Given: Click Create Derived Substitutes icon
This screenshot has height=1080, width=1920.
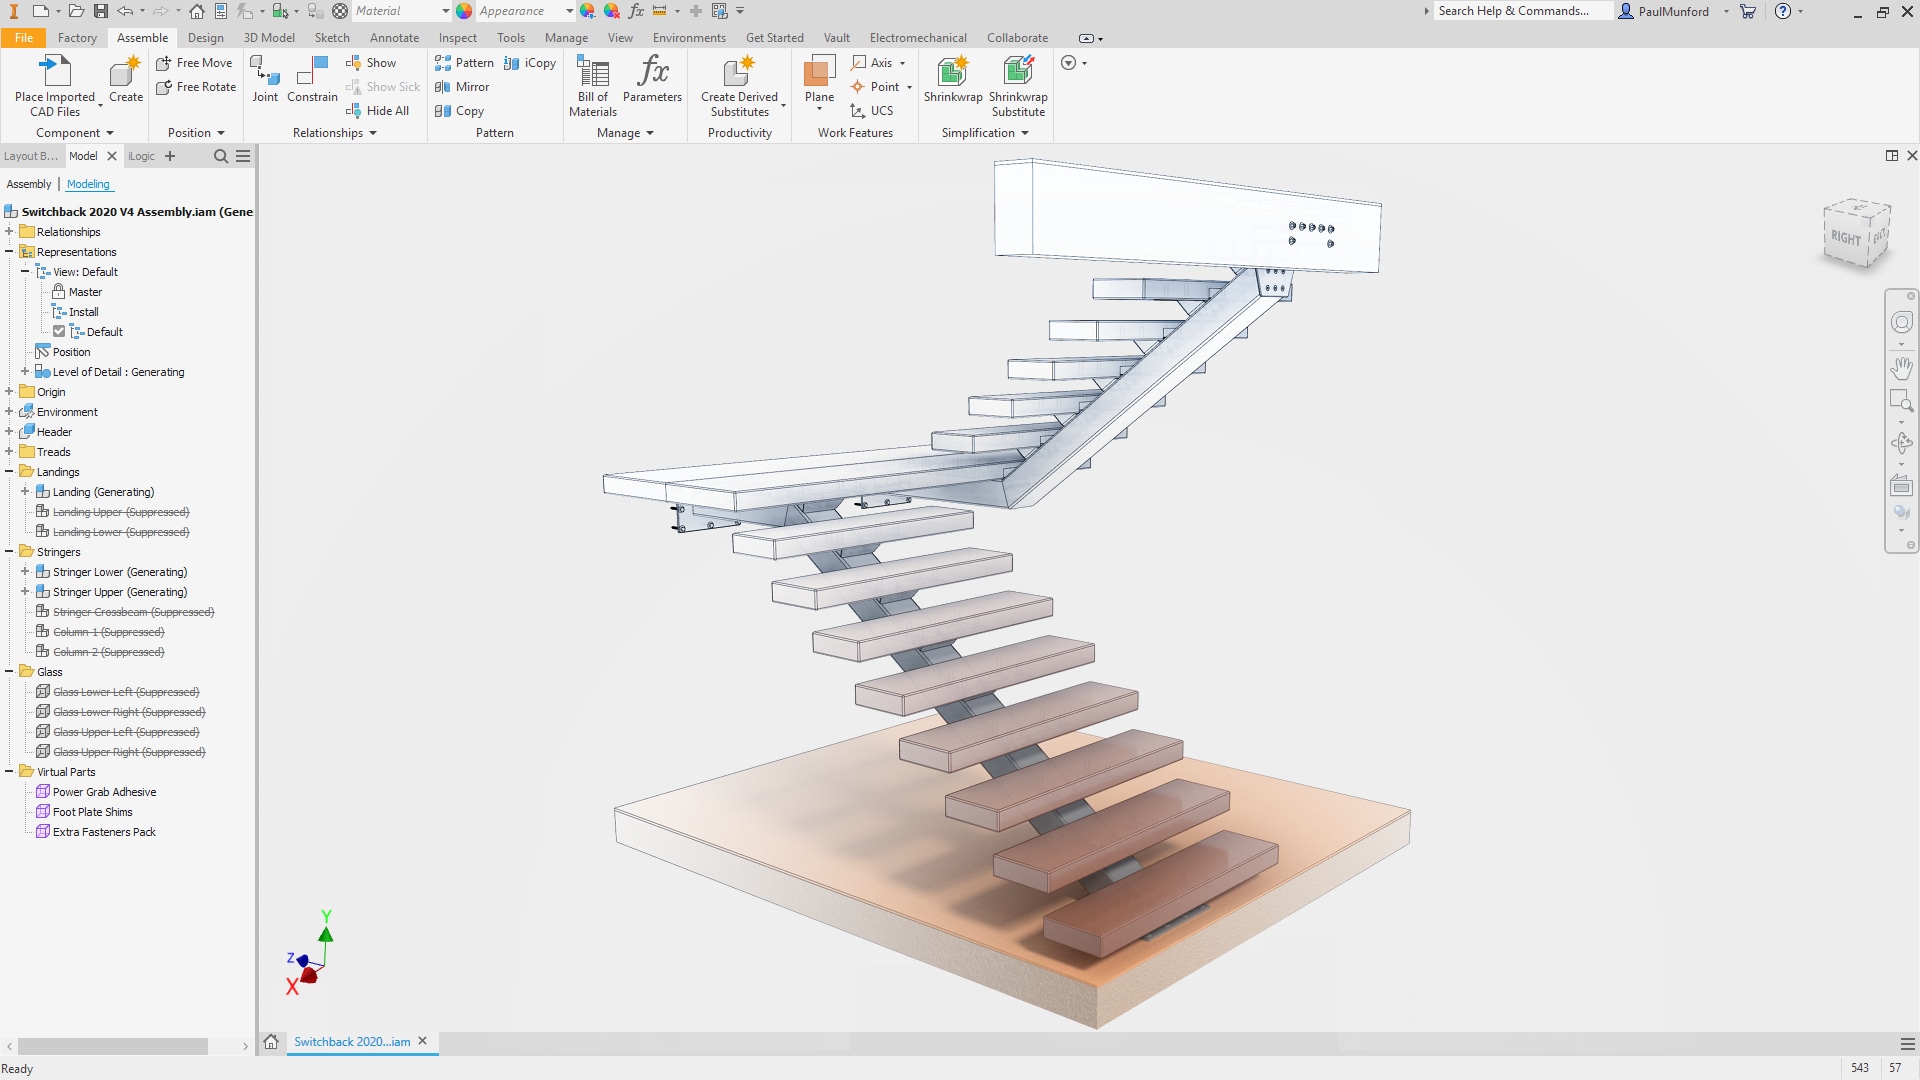Looking at the screenshot, I should point(738,72).
